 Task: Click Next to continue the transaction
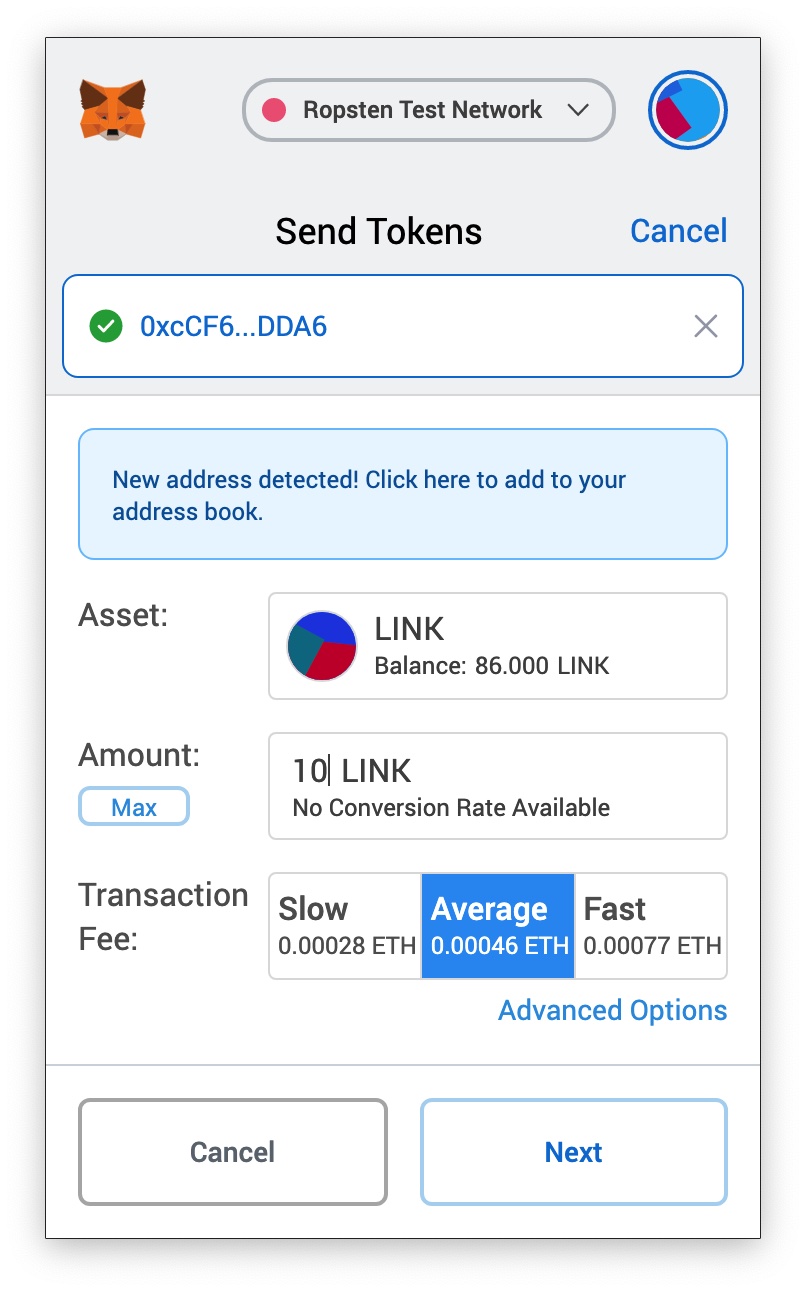click(x=574, y=1152)
